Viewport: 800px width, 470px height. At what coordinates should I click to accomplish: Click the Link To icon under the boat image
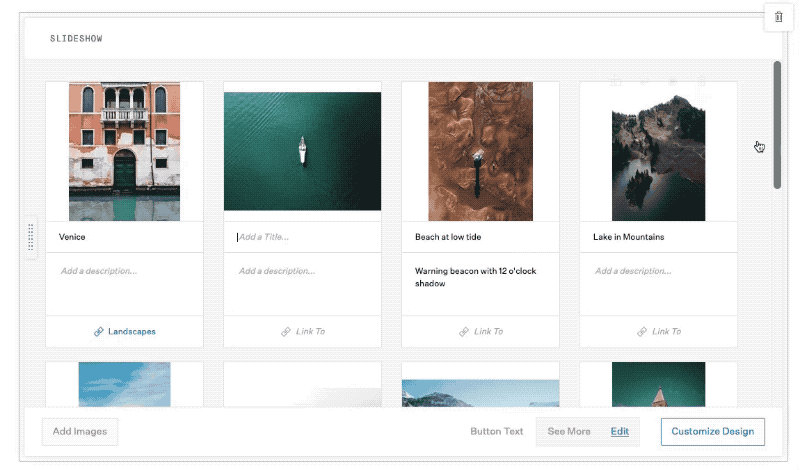tap(286, 331)
